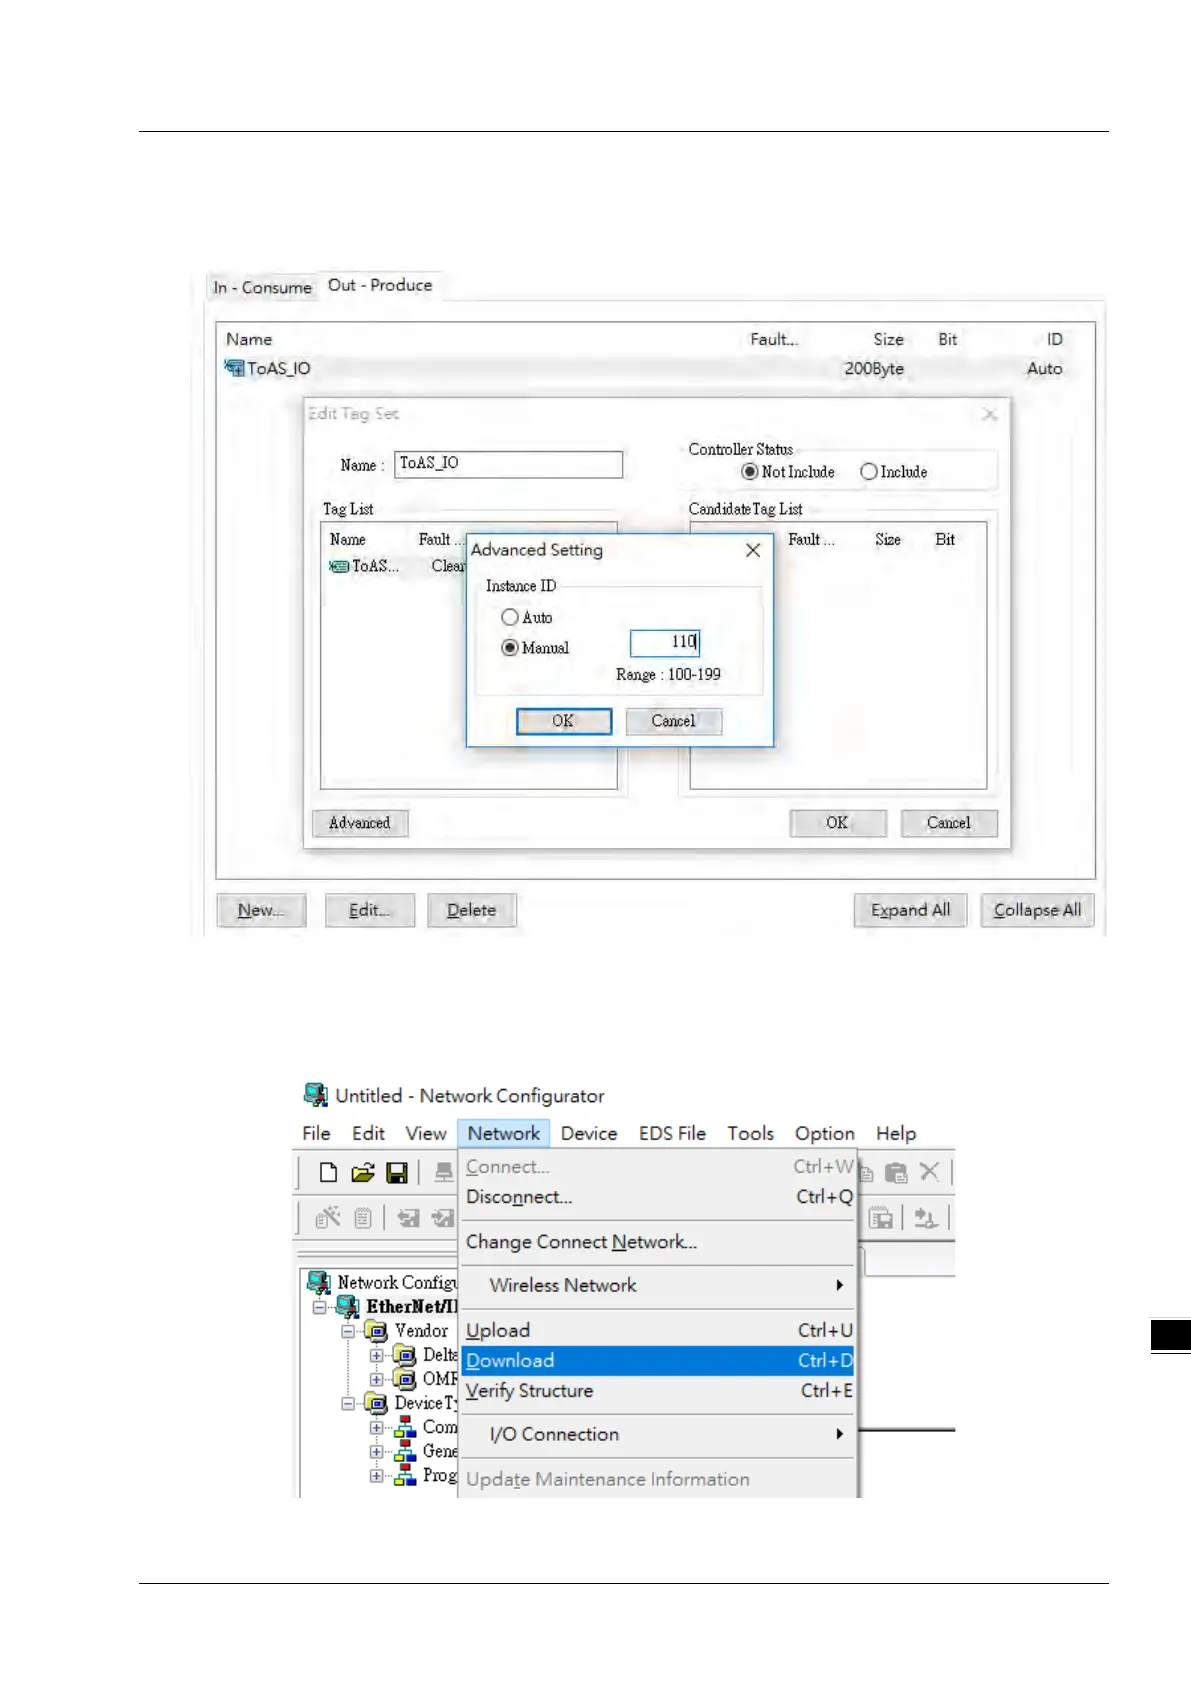Viewport: 1191px width, 1684px height.
Task: Open the View menu
Action: tap(426, 1133)
